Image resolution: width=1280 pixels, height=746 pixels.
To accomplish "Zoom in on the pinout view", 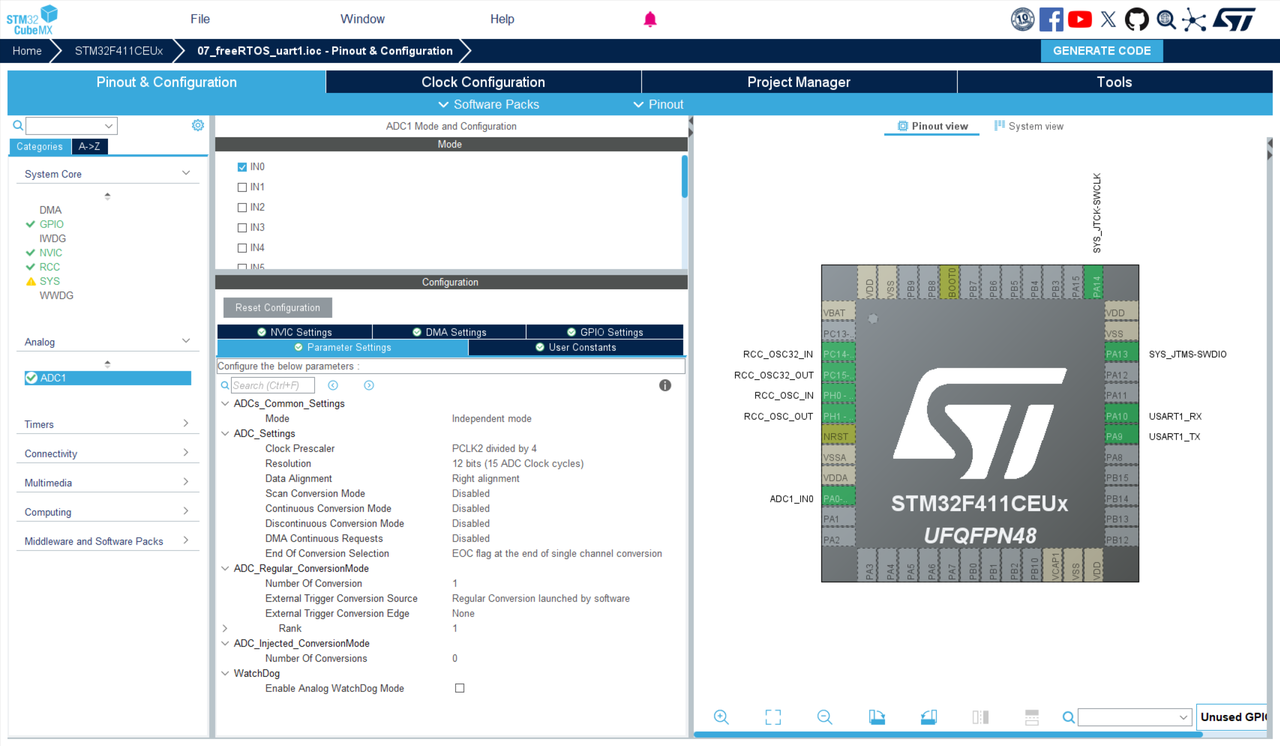I will tap(721, 717).
